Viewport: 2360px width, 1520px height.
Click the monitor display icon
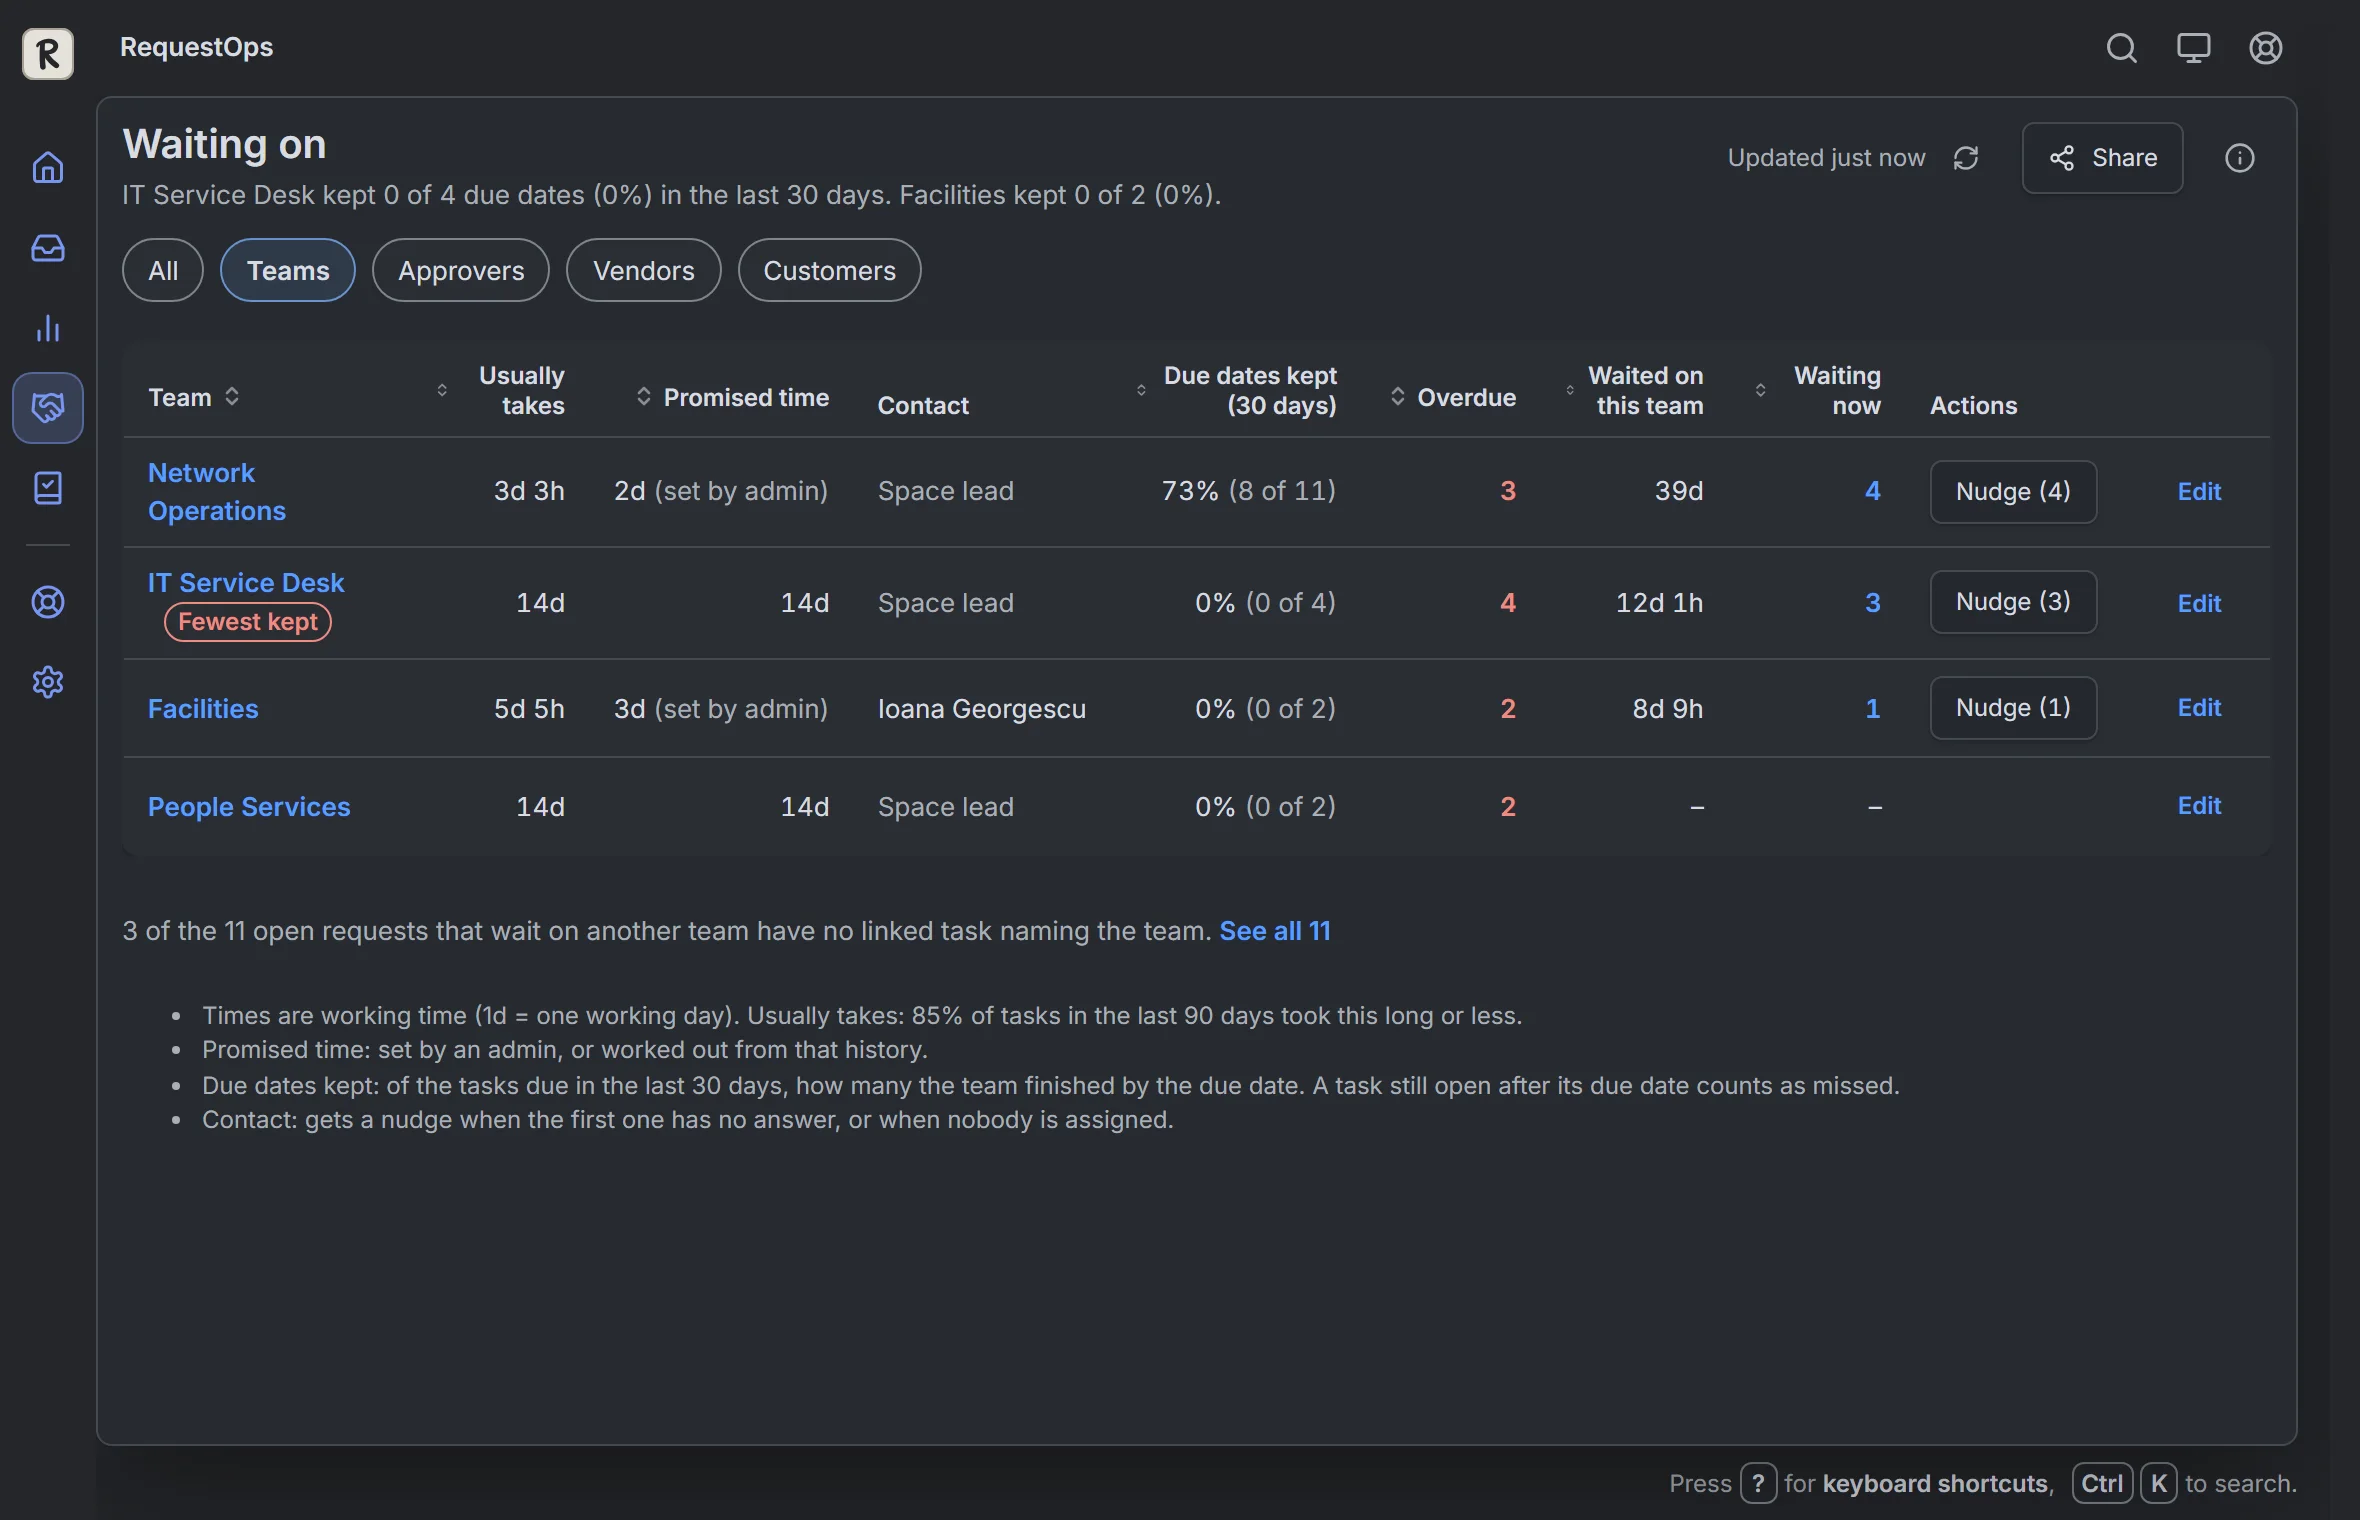click(x=2193, y=48)
